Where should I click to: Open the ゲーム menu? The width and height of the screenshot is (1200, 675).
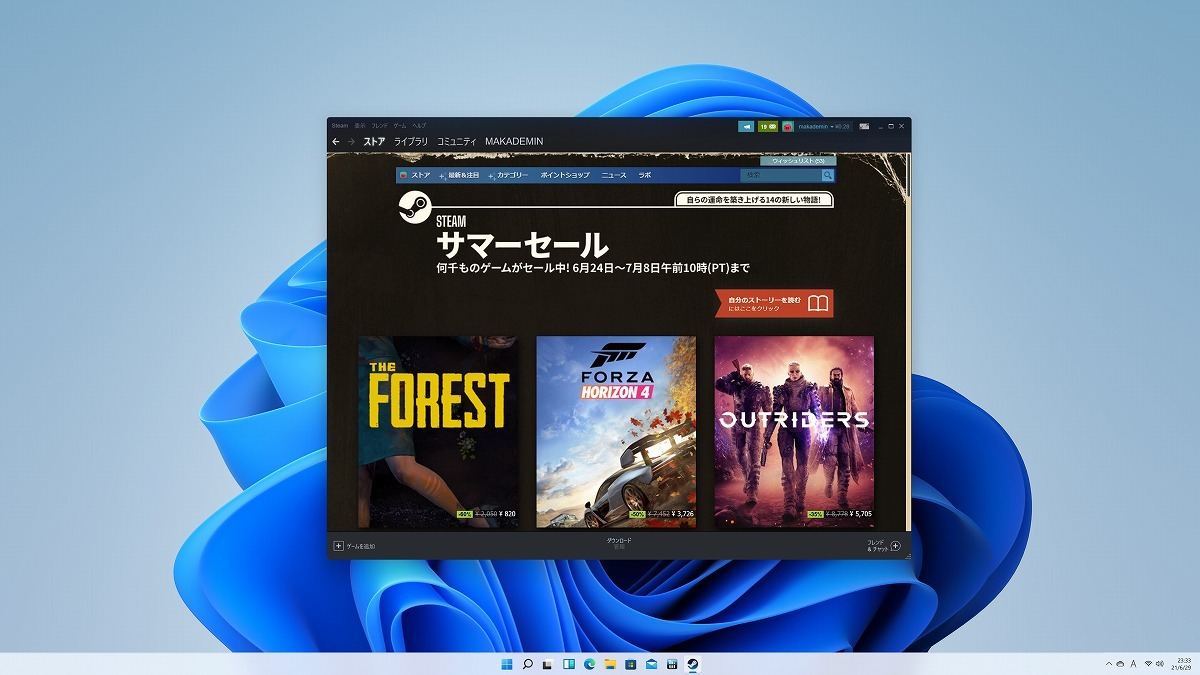click(400, 126)
